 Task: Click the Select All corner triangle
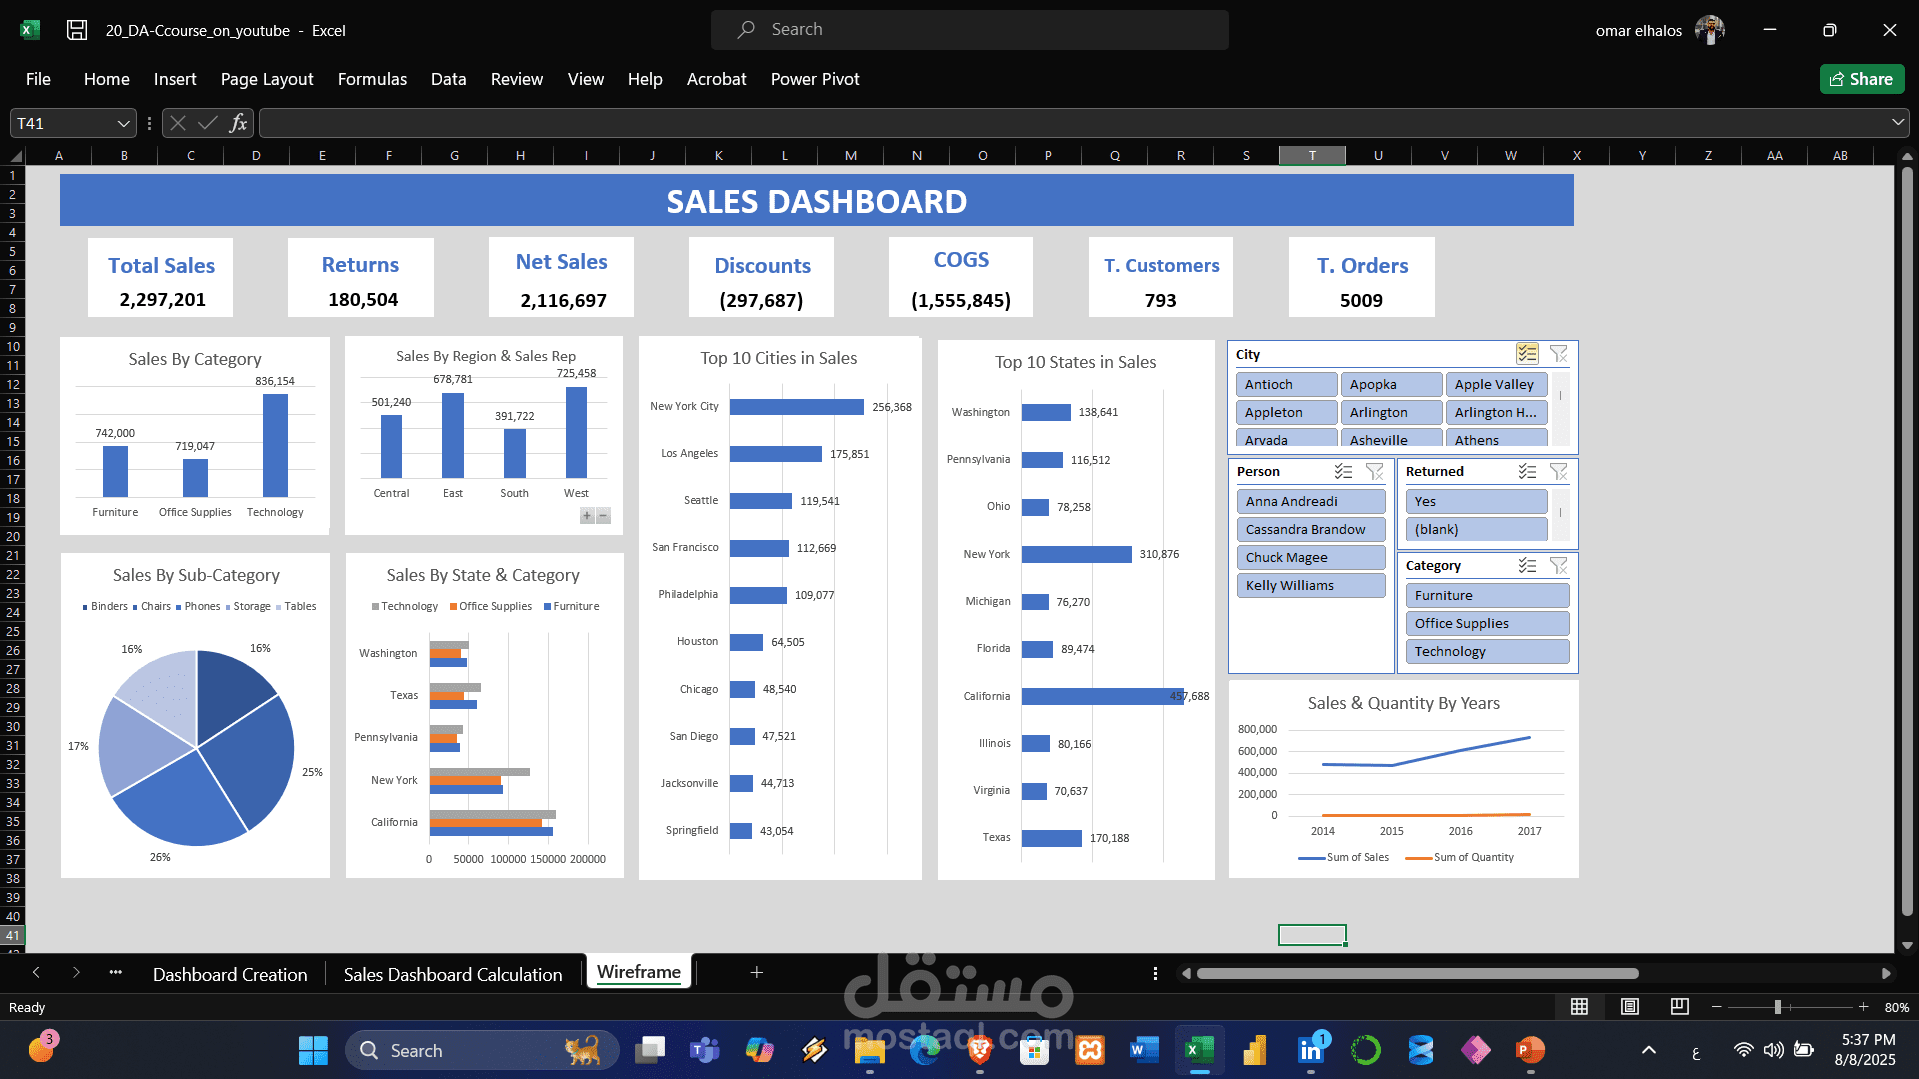coord(15,156)
